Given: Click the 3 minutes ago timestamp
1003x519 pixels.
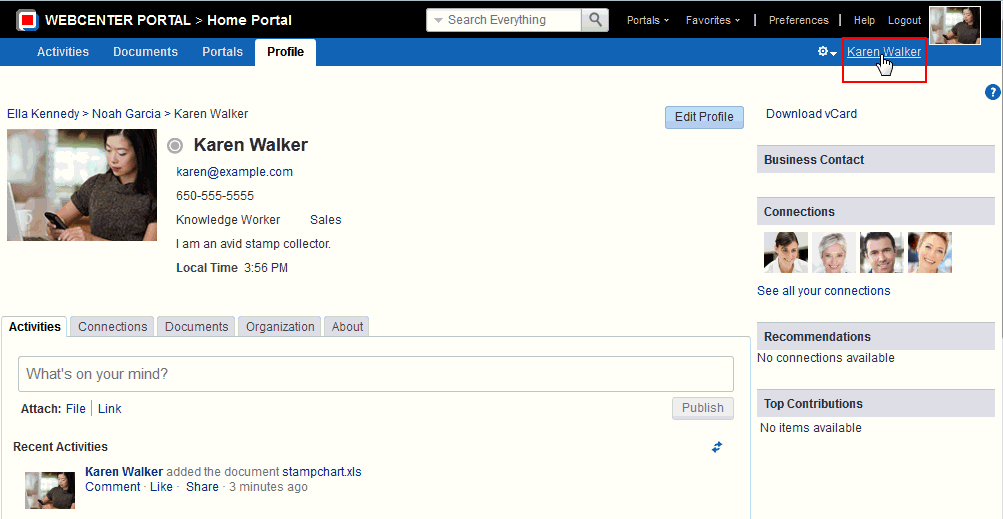Looking at the screenshot, I should (x=268, y=487).
